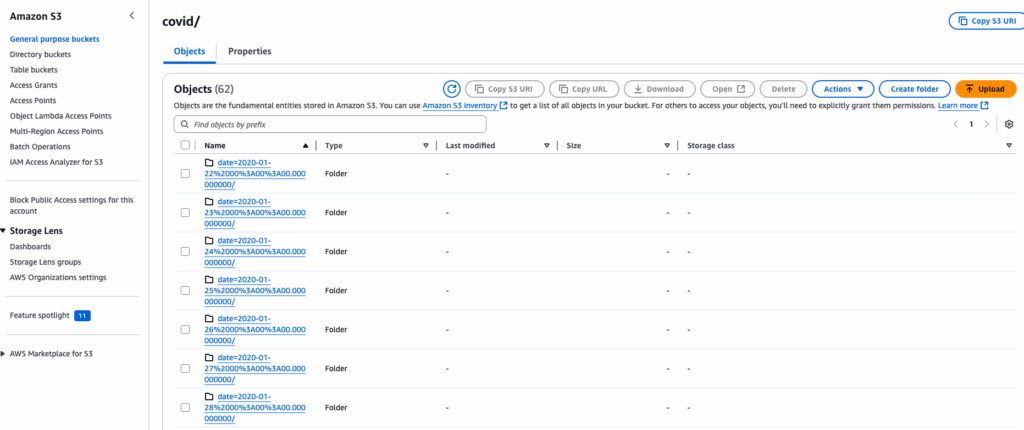
Task: Click folder icon for date=2020-01-26
Action: (209, 318)
